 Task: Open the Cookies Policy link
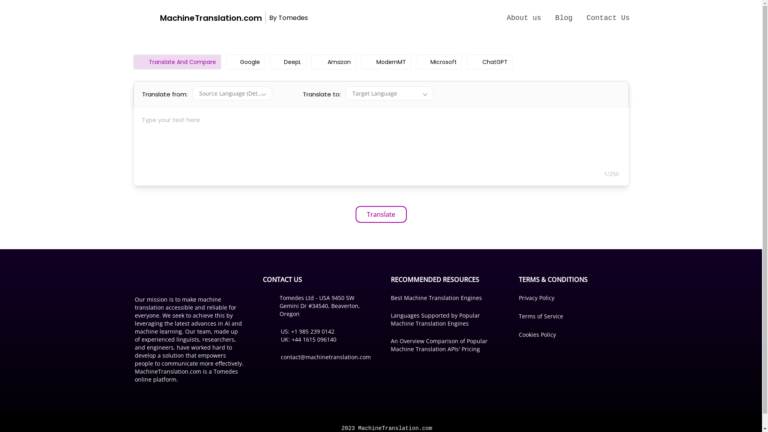click(x=537, y=335)
